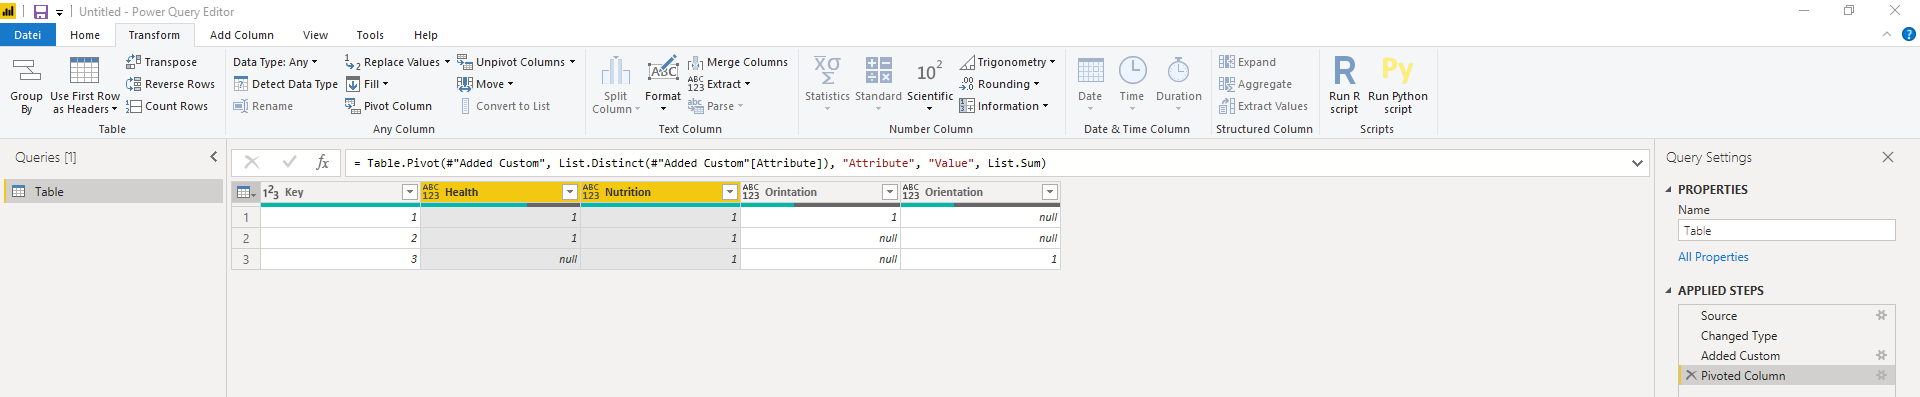The height and width of the screenshot is (397, 1920).
Task: Click the query Name input field
Action: pos(1786,231)
